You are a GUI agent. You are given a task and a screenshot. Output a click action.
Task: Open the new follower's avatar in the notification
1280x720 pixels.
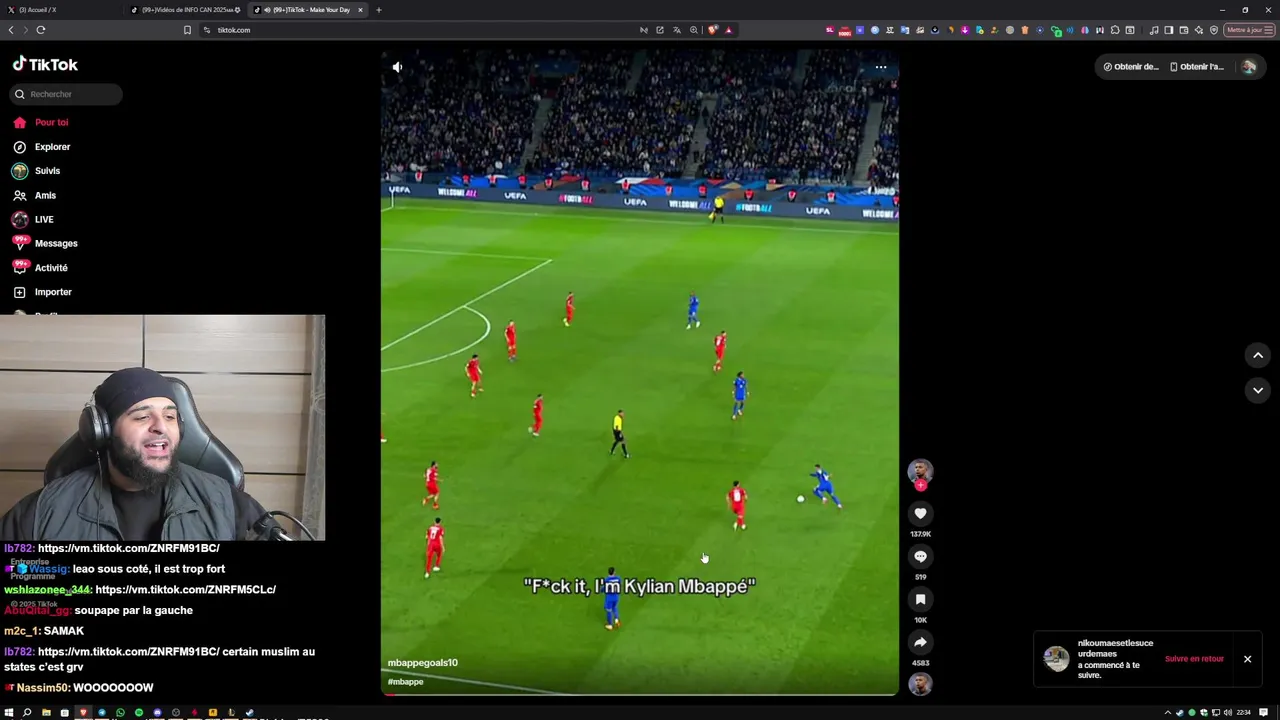[1056, 658]
